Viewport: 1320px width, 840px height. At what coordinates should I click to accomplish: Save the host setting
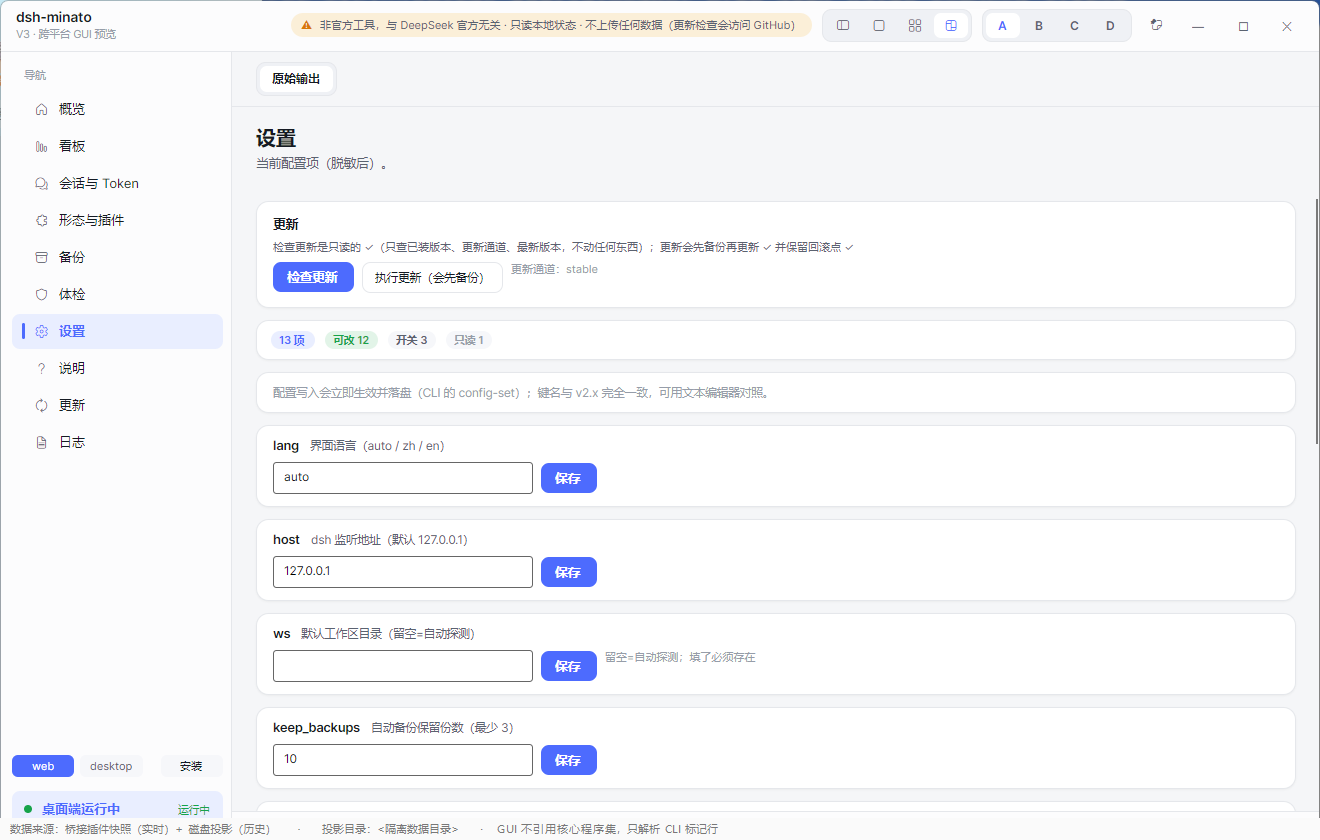coord(568,572)
